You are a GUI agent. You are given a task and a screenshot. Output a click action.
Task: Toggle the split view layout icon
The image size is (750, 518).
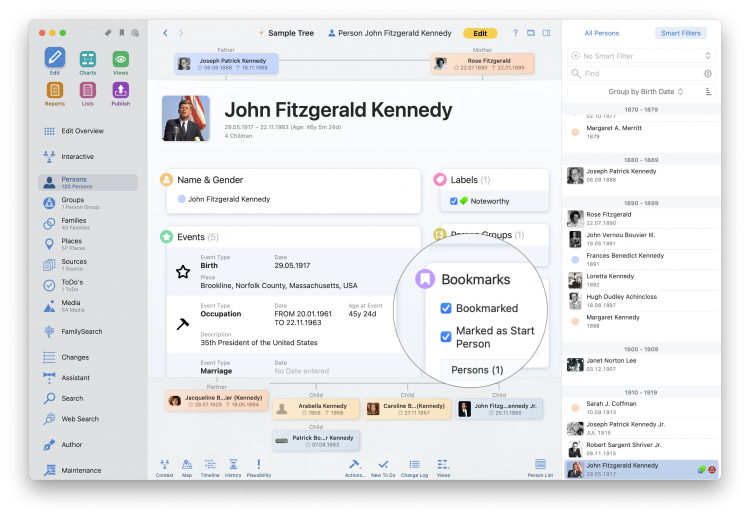[x=546, y=33]
